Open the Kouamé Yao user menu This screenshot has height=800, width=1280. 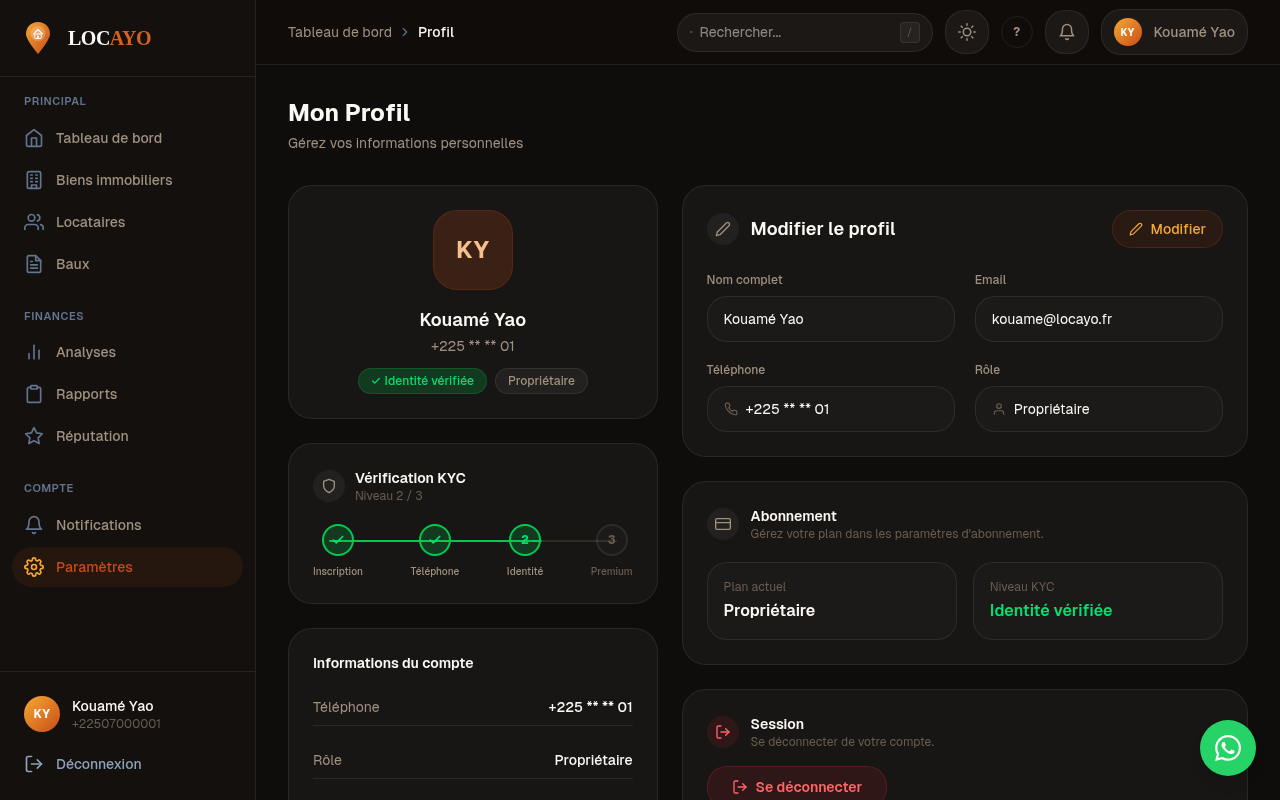1174,32
